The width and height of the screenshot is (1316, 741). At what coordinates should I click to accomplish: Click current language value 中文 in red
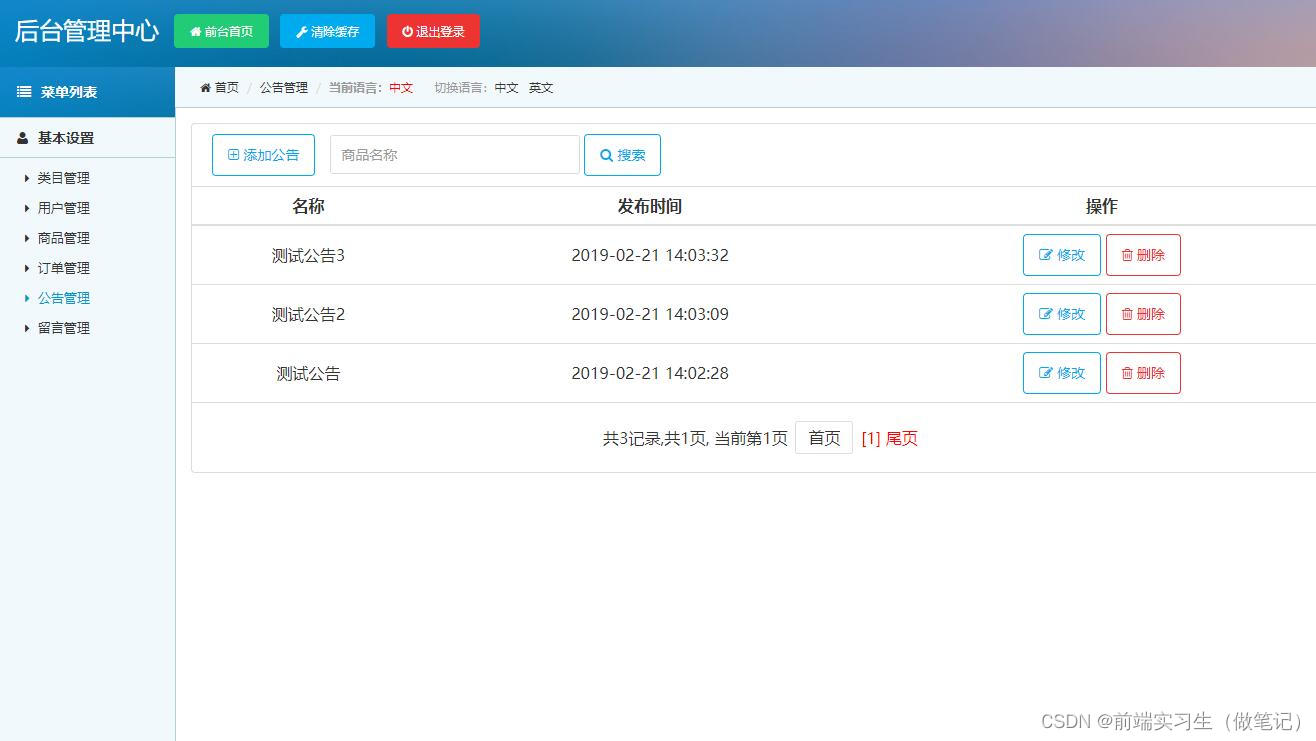pos(401,88)
